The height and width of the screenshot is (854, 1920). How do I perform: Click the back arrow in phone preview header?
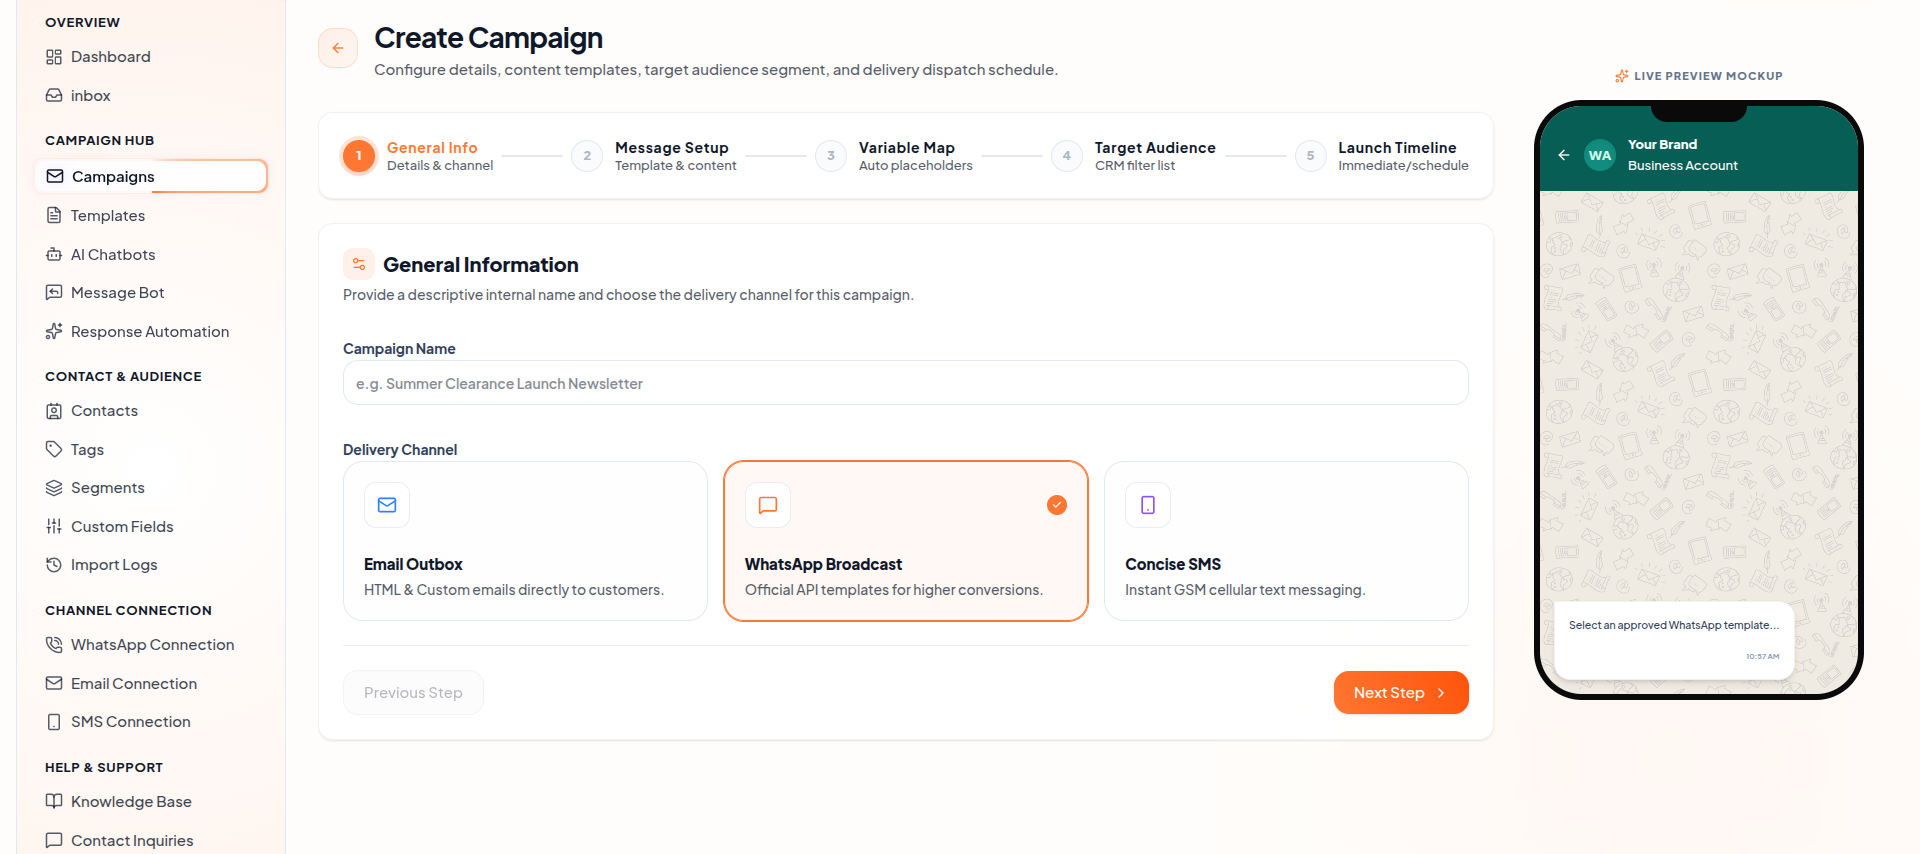(1564, 155)
